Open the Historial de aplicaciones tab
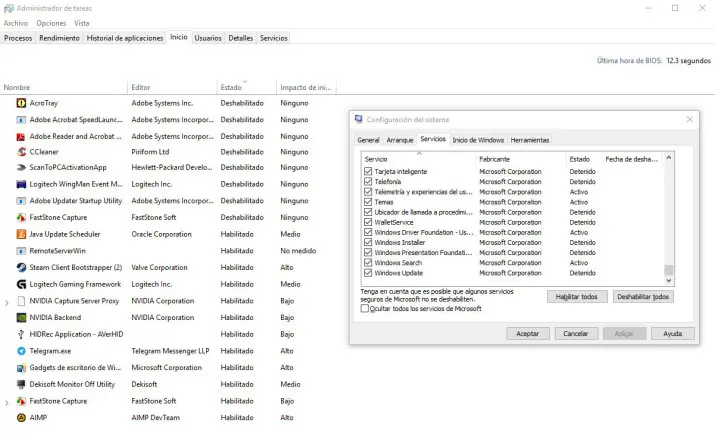 pos(124,38)
